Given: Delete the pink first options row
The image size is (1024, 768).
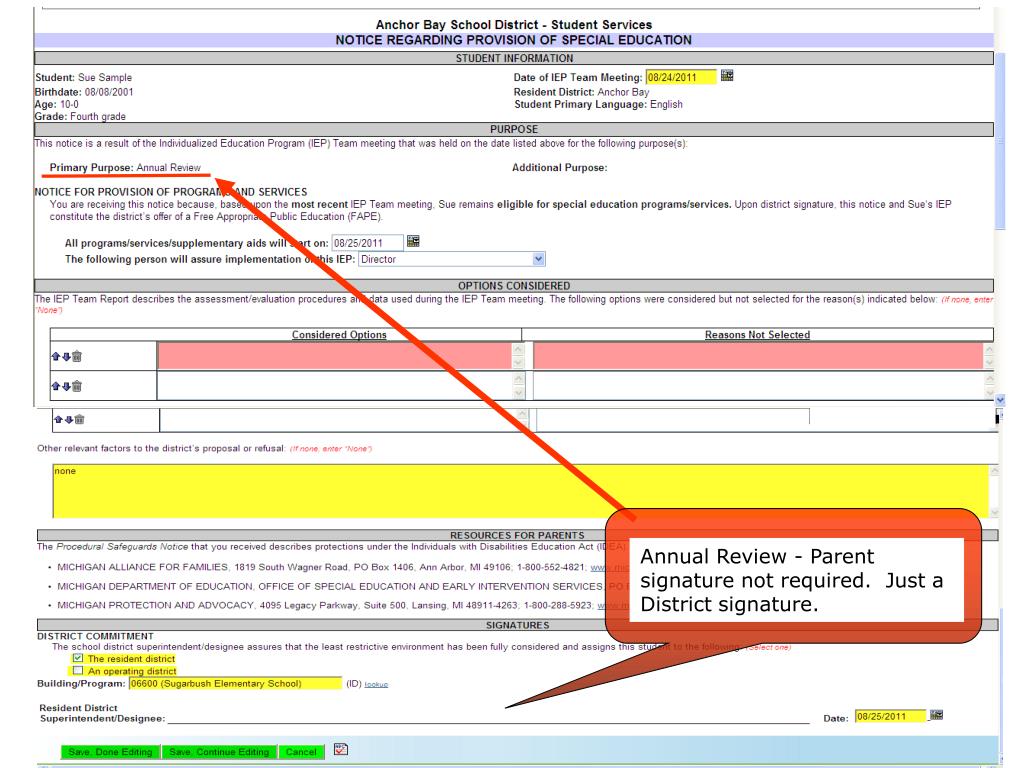Looking at the screenshot, I should (x=76, y=356).
